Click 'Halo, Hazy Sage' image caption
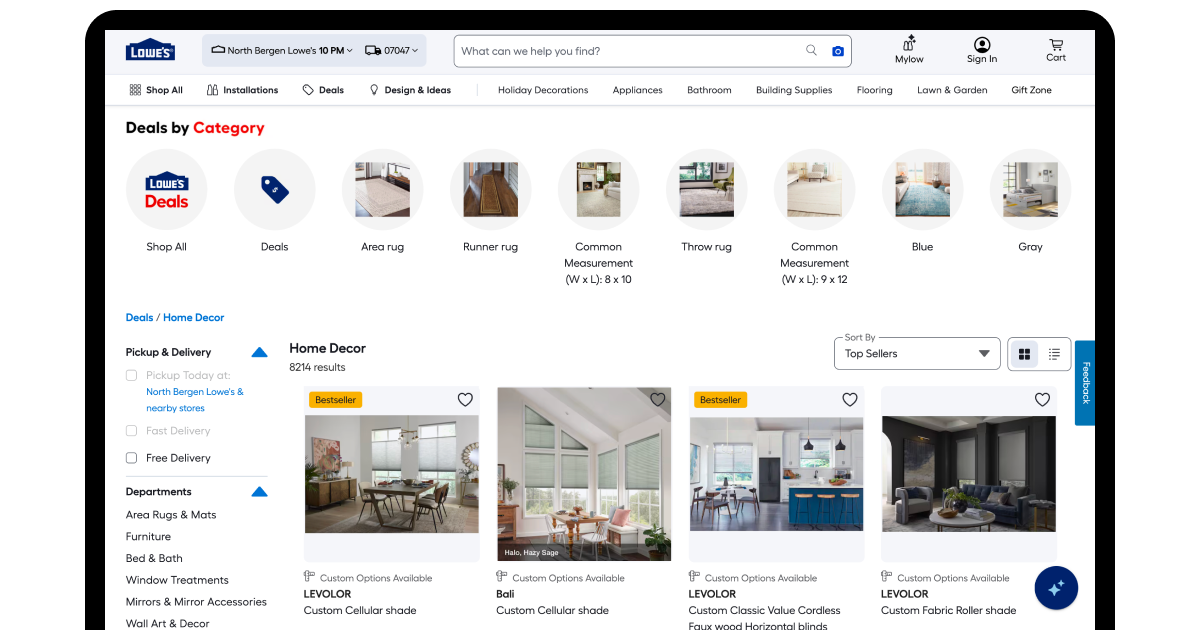This screenshot has height=630, width=1200. [531, 553]
